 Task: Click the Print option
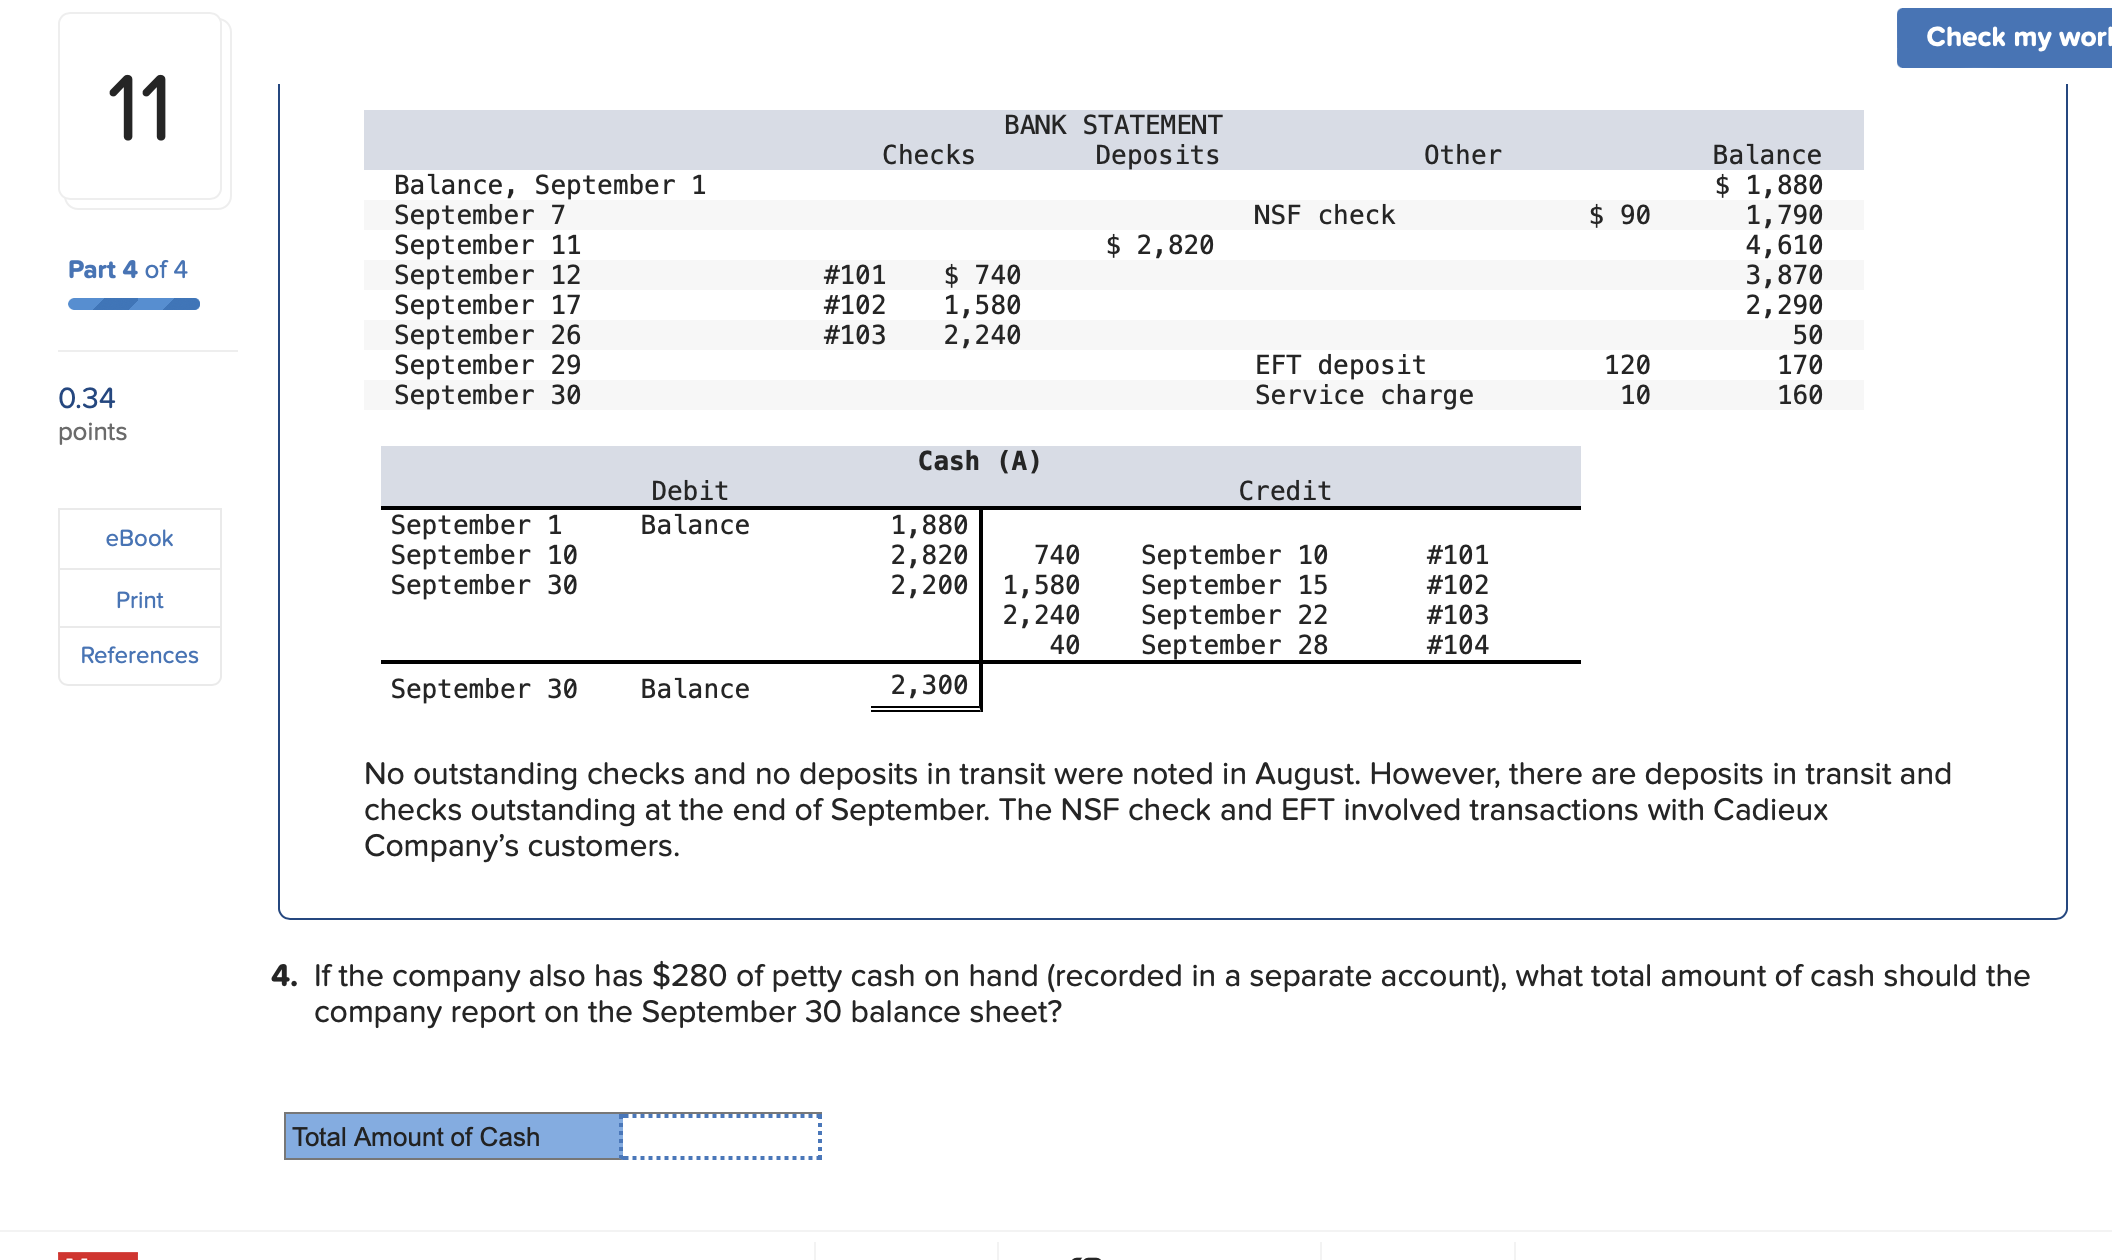pyautogui.click(x=139, y=599)
